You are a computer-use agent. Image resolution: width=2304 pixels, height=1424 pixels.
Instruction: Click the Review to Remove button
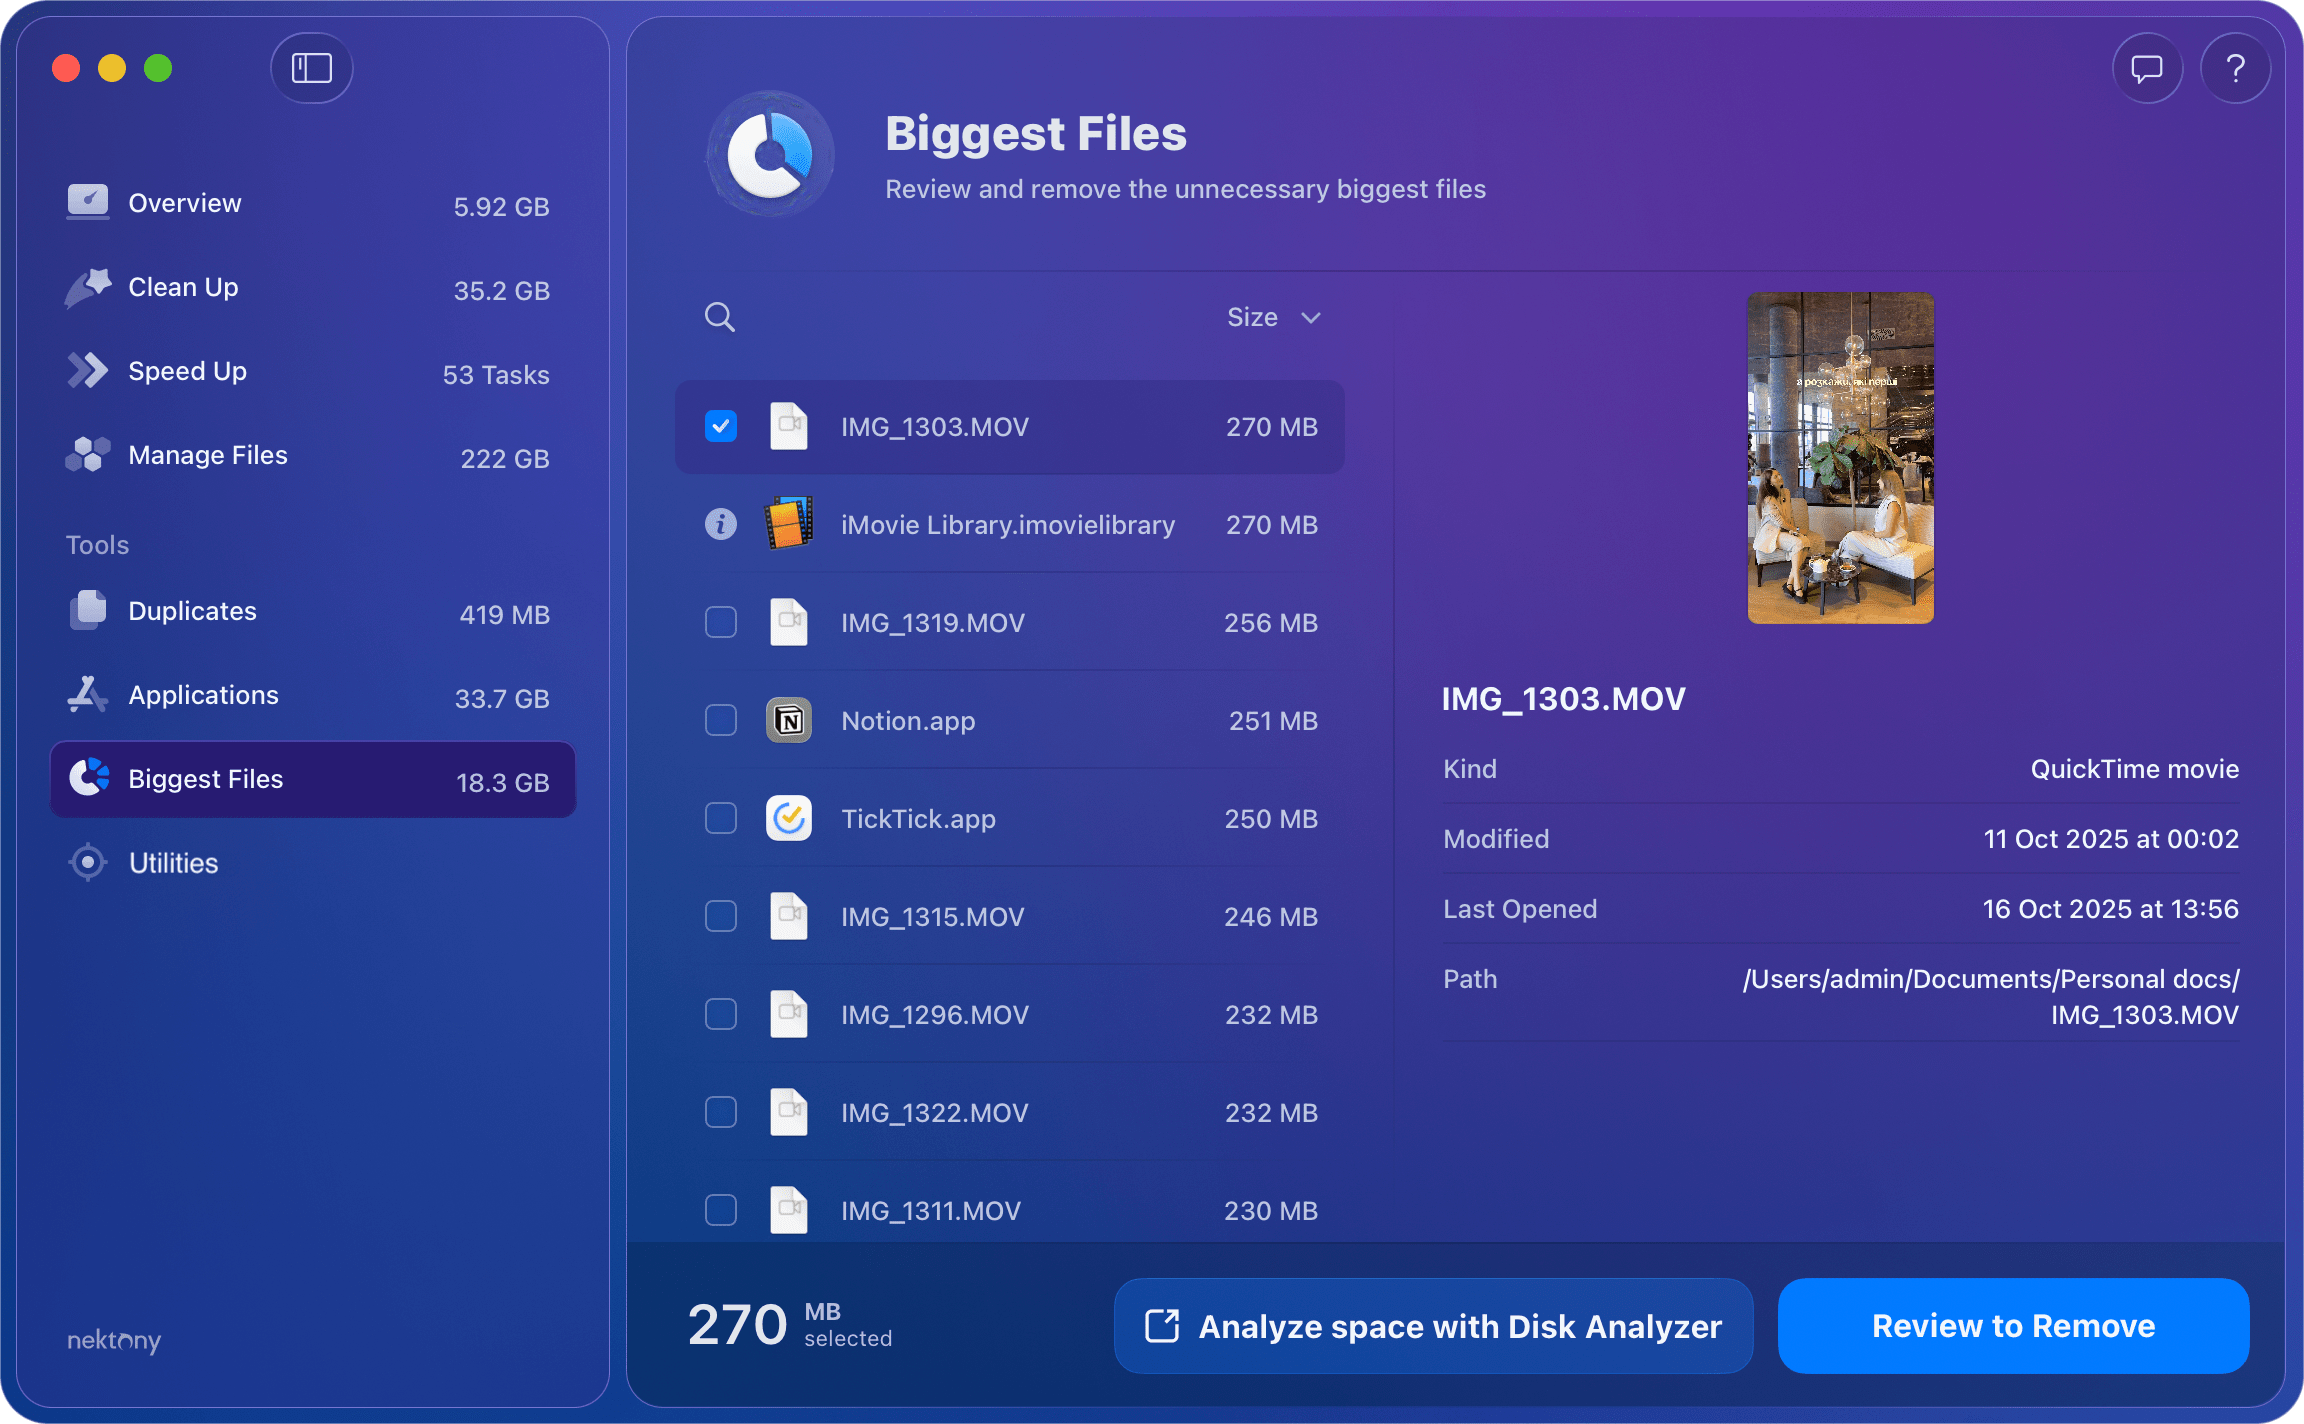[x=2012, y=1326]
